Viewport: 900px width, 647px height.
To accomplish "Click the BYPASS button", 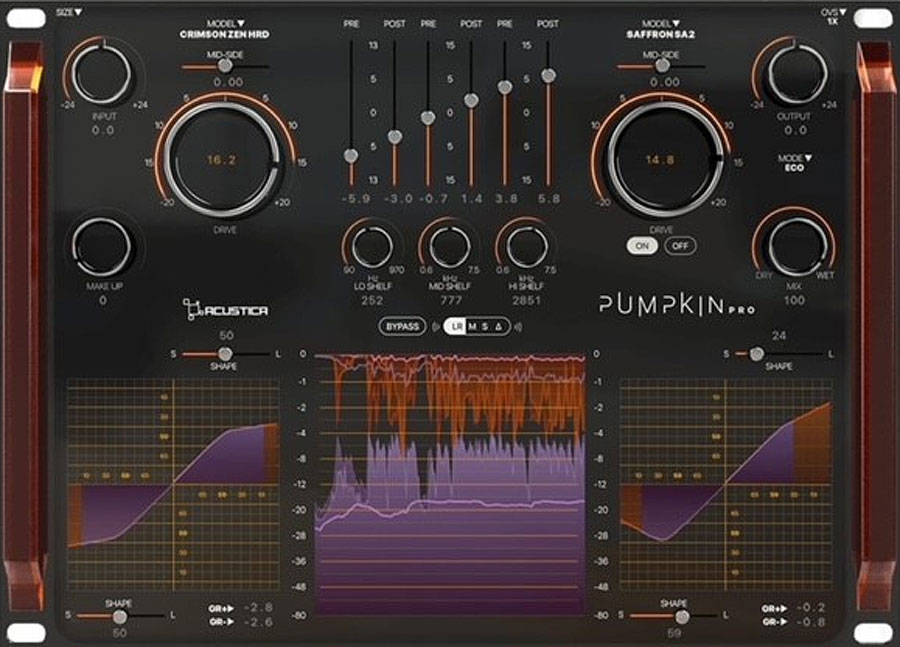I will pos(402,327).
